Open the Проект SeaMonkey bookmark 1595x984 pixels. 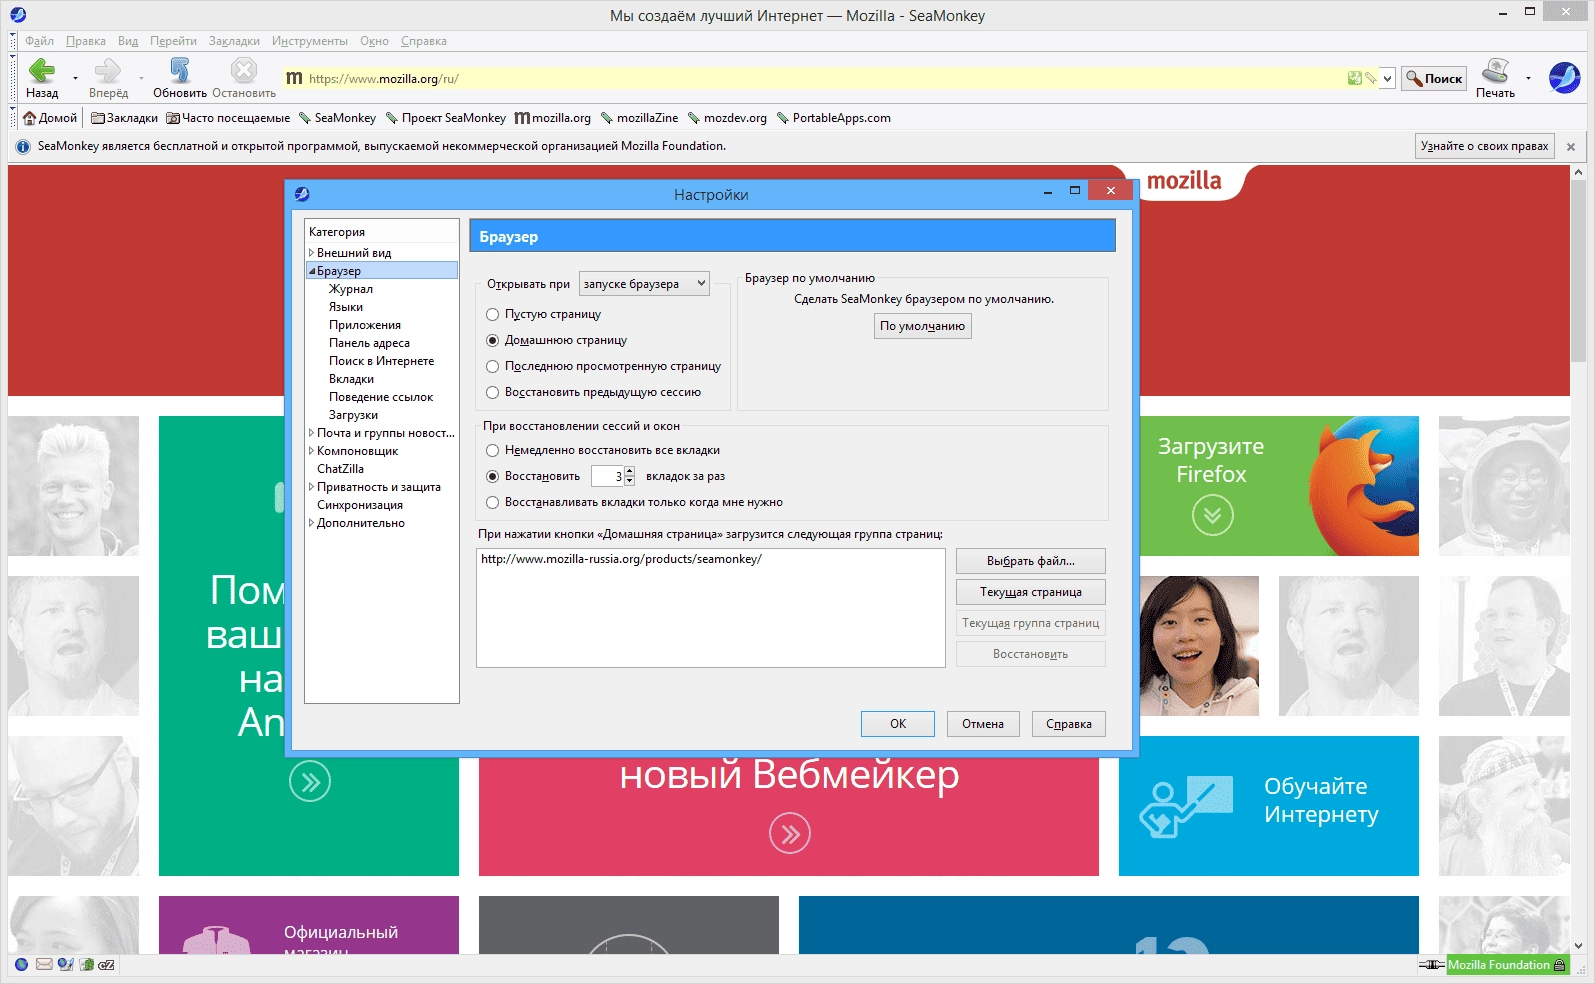446,118
